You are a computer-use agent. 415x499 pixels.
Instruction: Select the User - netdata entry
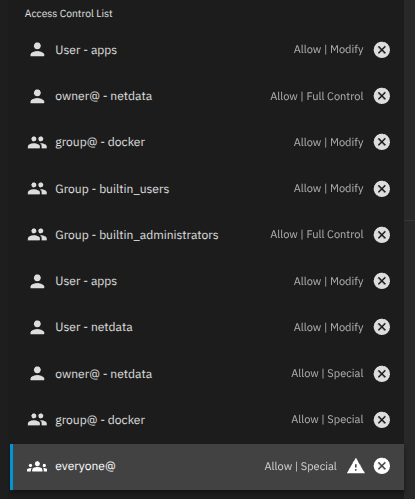(207, 327)
